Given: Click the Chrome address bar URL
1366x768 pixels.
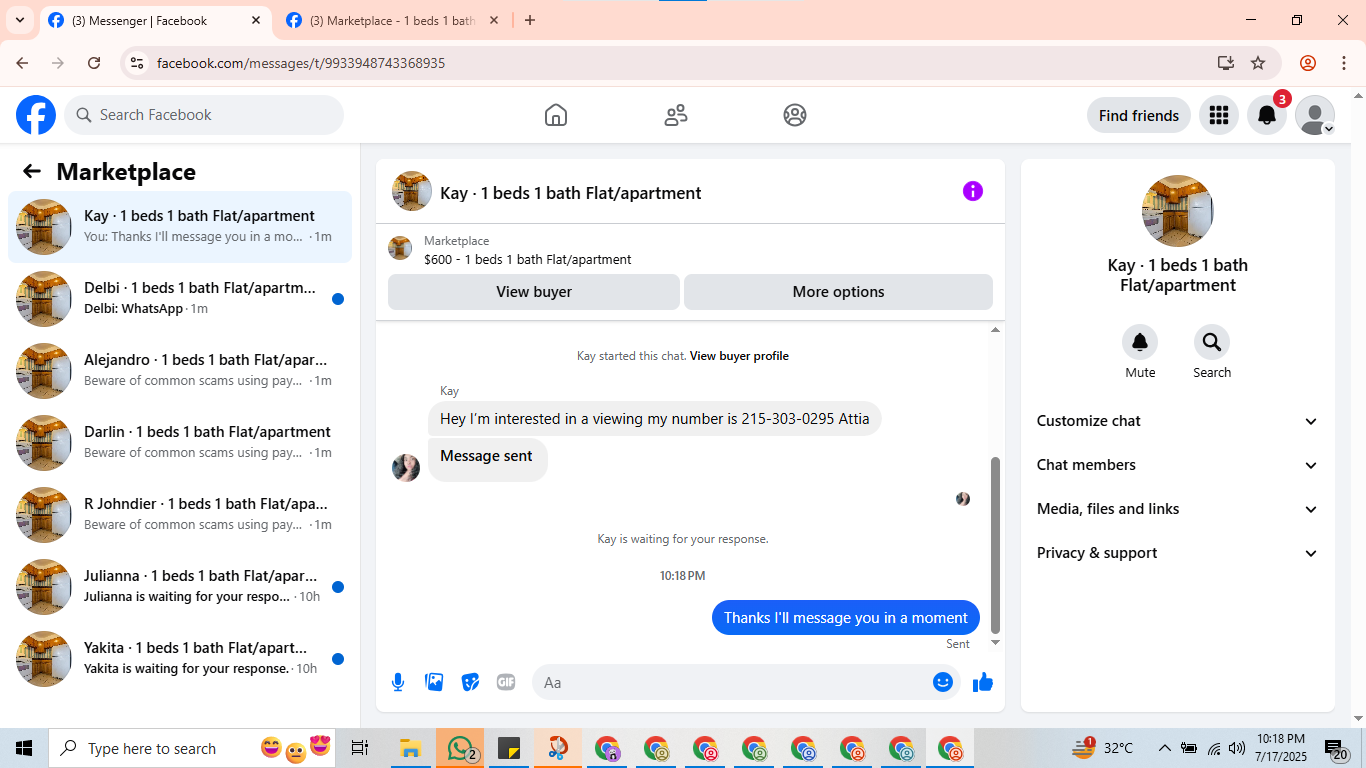Looking at the screenshot, I should coord(301,63).
